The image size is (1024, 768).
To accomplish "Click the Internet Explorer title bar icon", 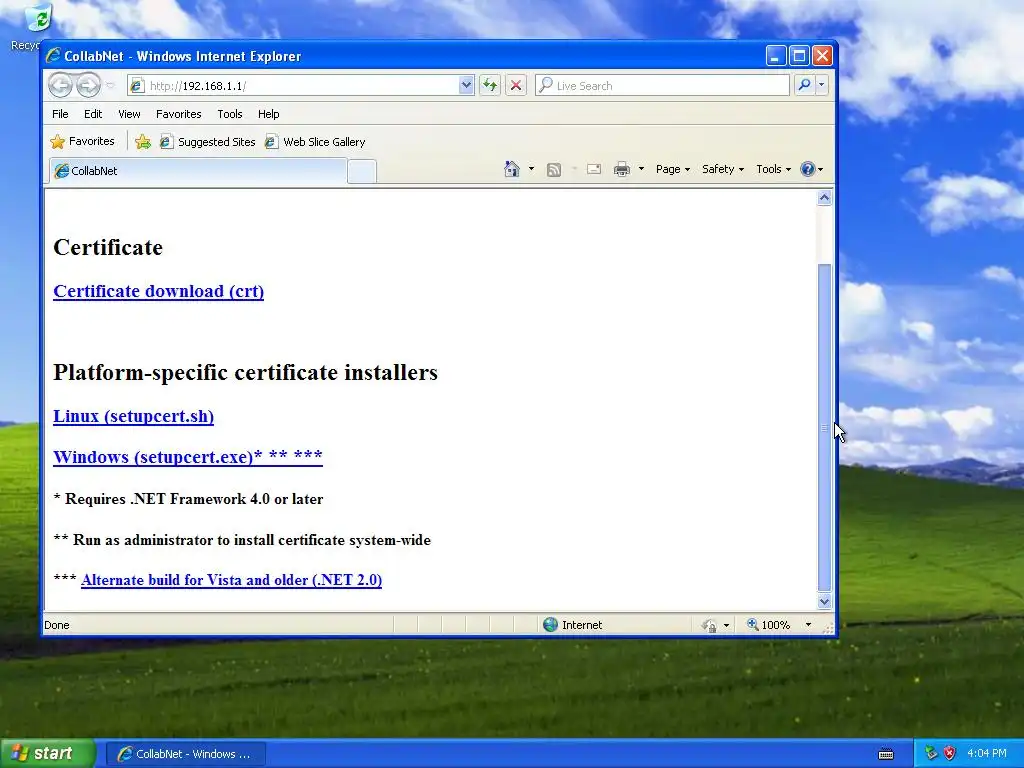I will click(x=54, y=56).
